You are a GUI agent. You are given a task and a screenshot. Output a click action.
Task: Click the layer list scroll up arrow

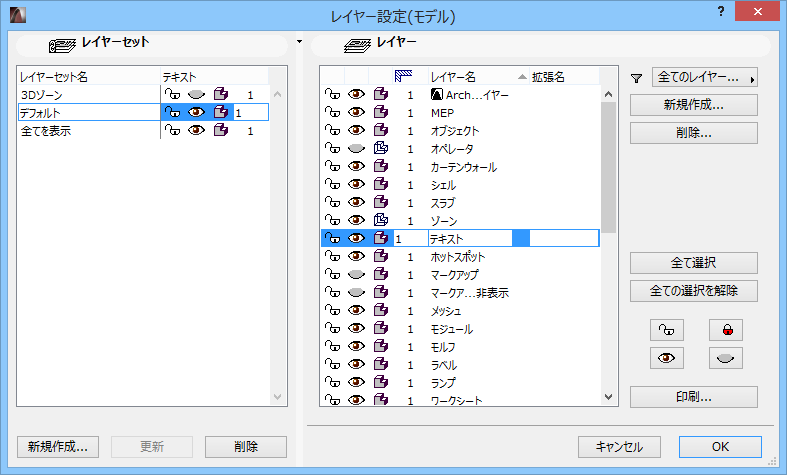click(x=608, y=94)
